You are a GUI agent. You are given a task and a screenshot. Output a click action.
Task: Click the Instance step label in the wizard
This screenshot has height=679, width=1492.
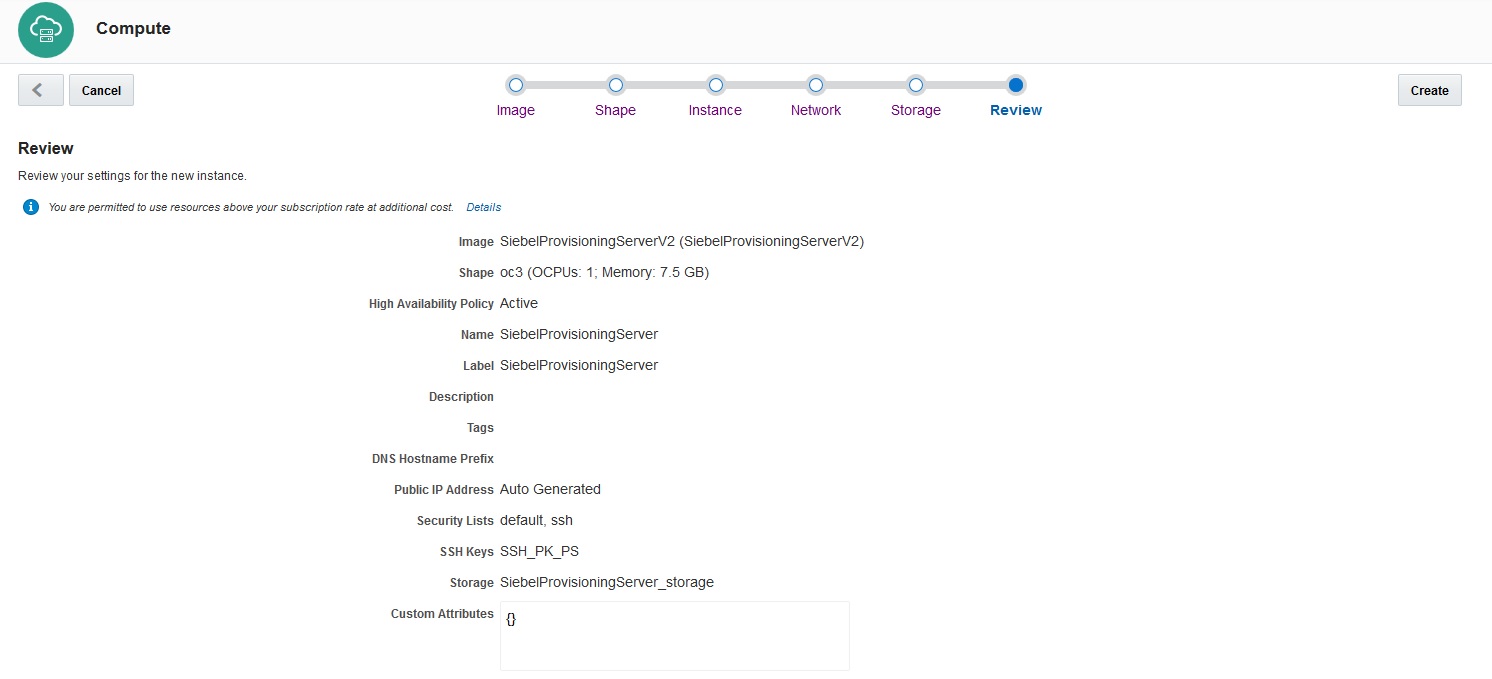tap(715, 110)
